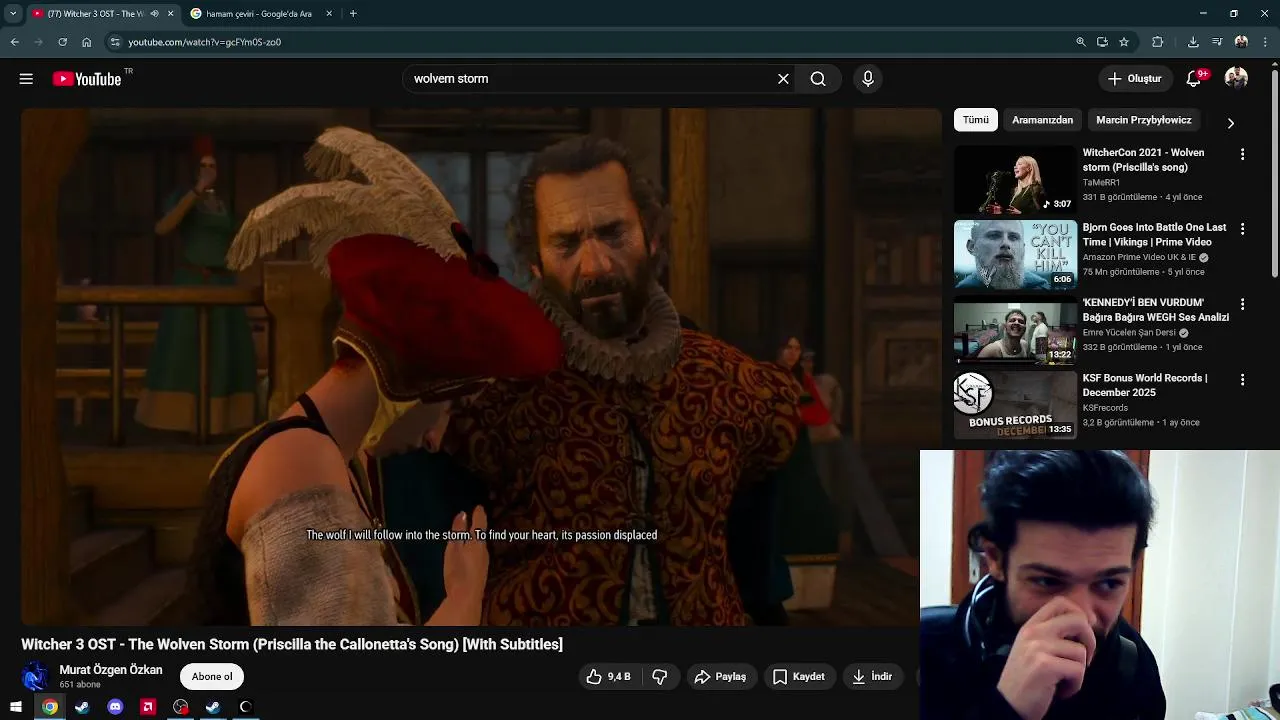1280x720 pixels.
Task: Open a new Chrome tab
Action: (353, 14)
